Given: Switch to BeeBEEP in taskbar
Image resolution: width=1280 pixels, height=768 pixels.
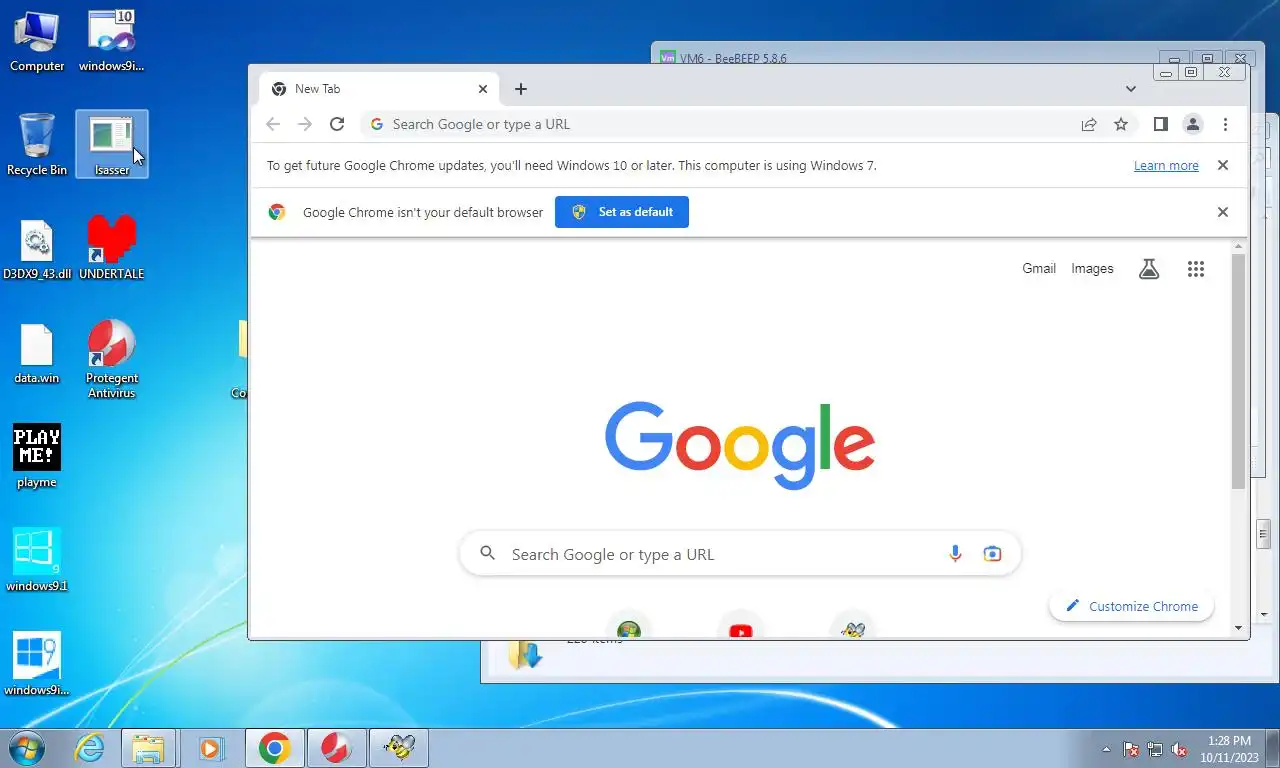Looking at the screenshot, I should click(x=399, y=748).
